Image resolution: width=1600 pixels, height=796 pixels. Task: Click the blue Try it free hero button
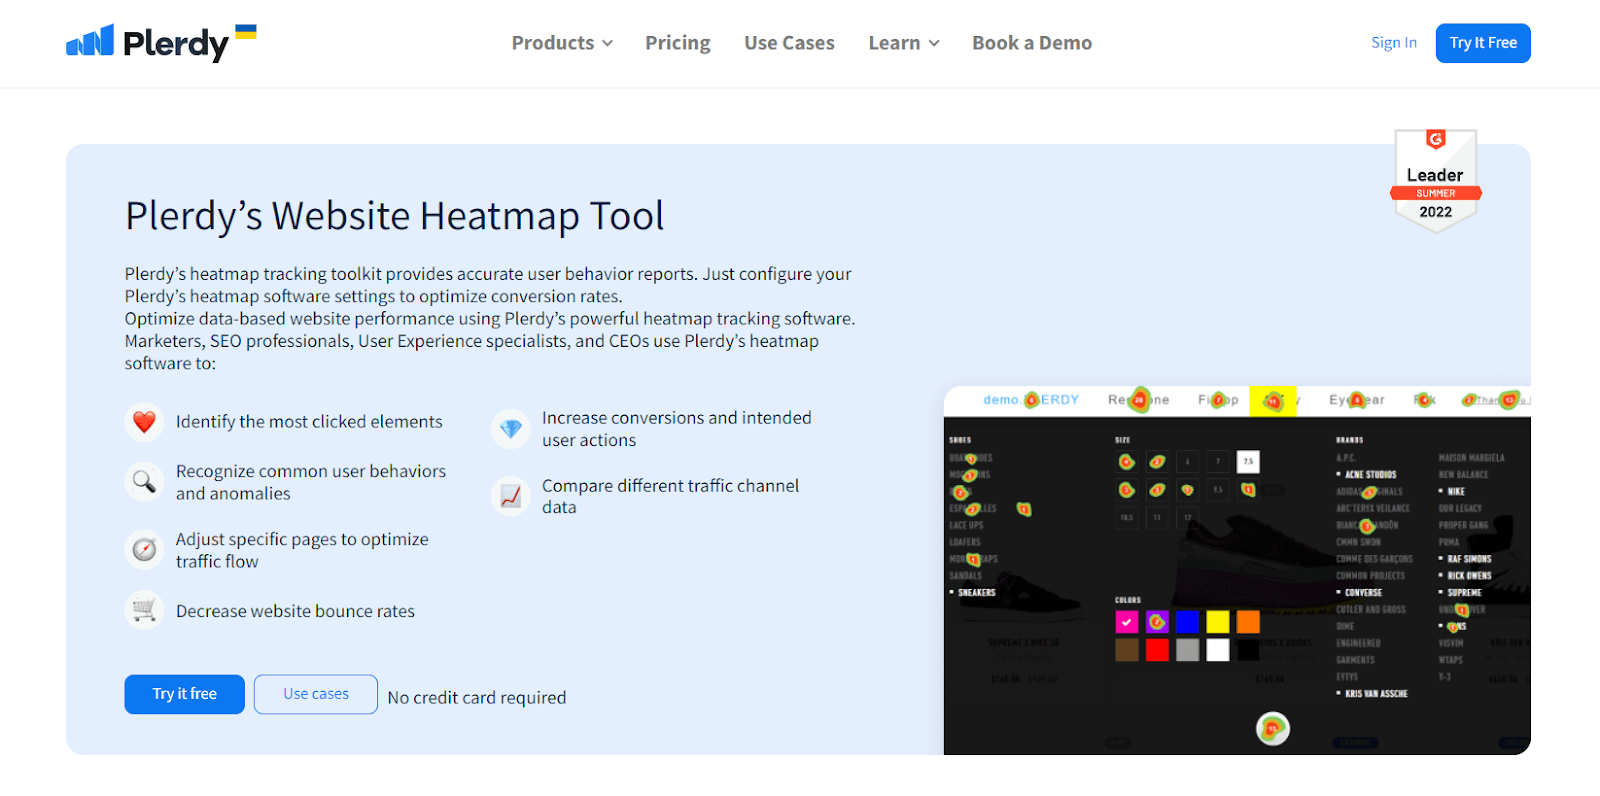click(x=185, y=694)
